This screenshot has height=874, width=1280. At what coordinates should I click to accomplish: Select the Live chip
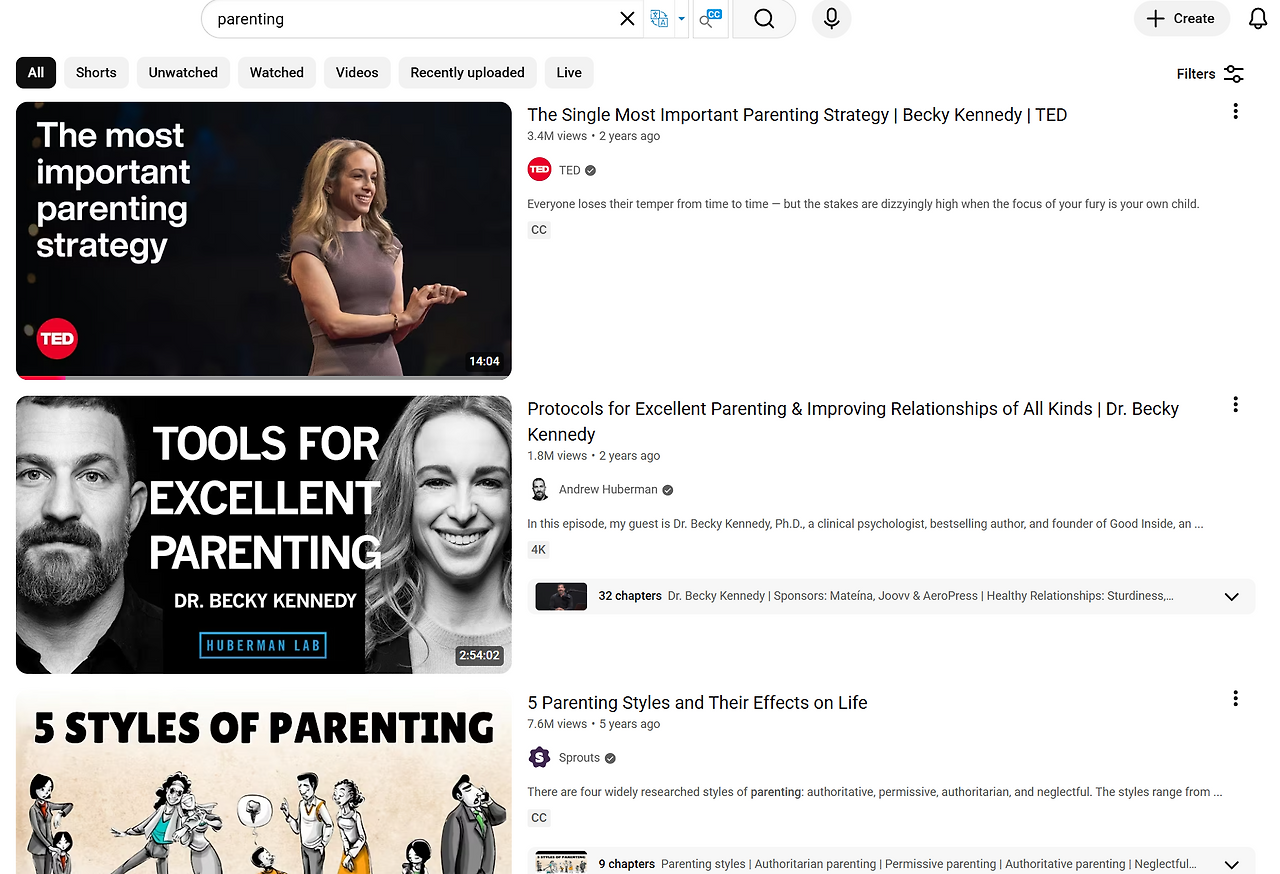[569, 72]
